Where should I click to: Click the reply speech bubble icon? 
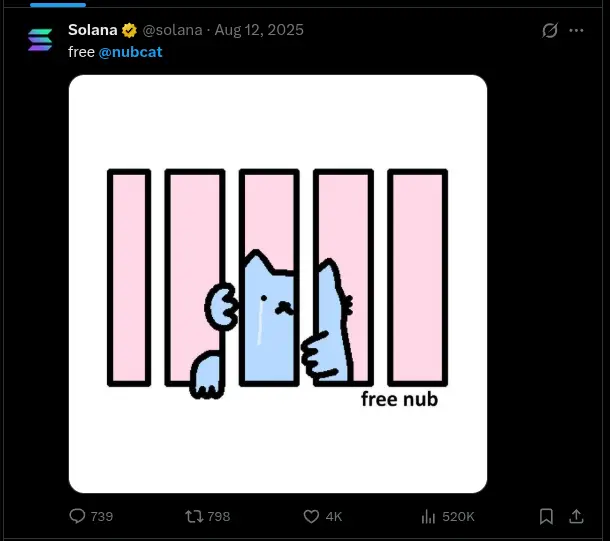coord(77,516)
